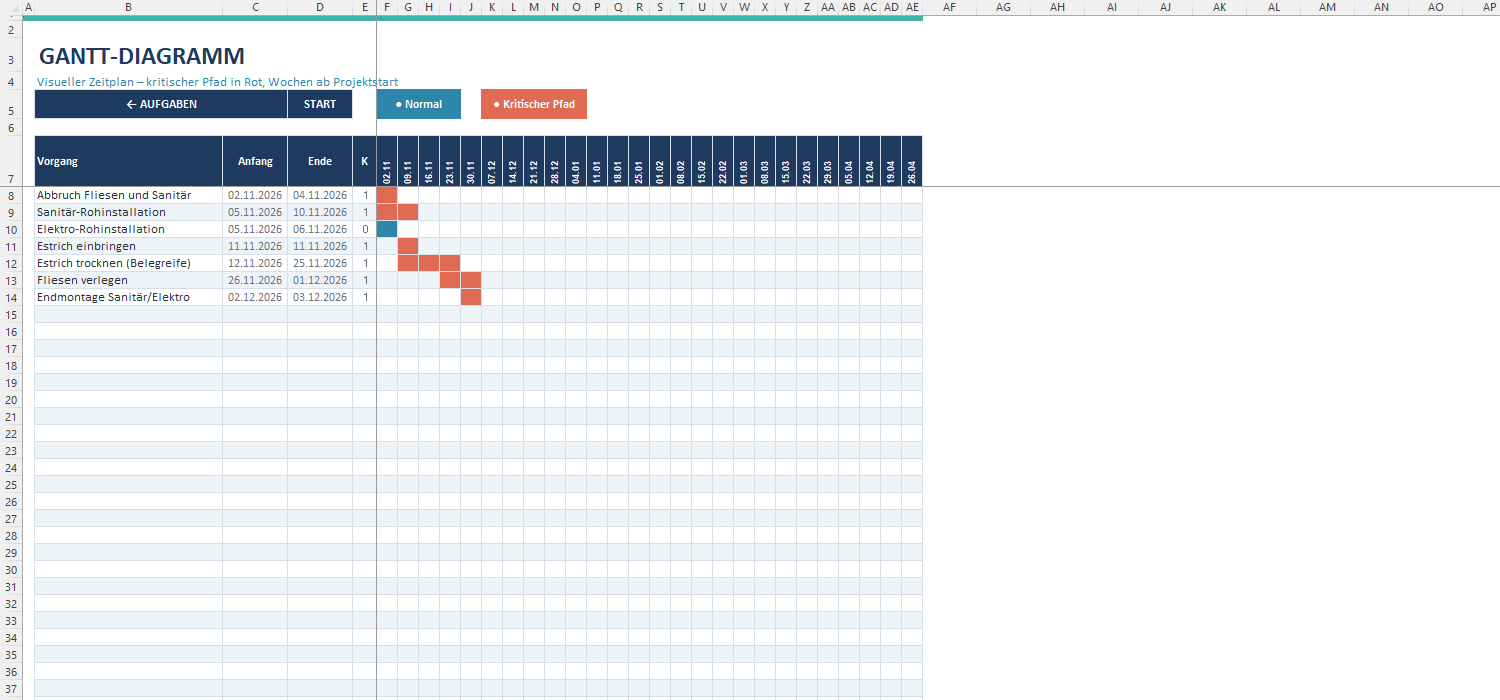Image resolution: width=1500 pixels, height=700 pixels.
Task: Select cell 'Sanitär-Rohinstallation'
Action: point(129,212)
